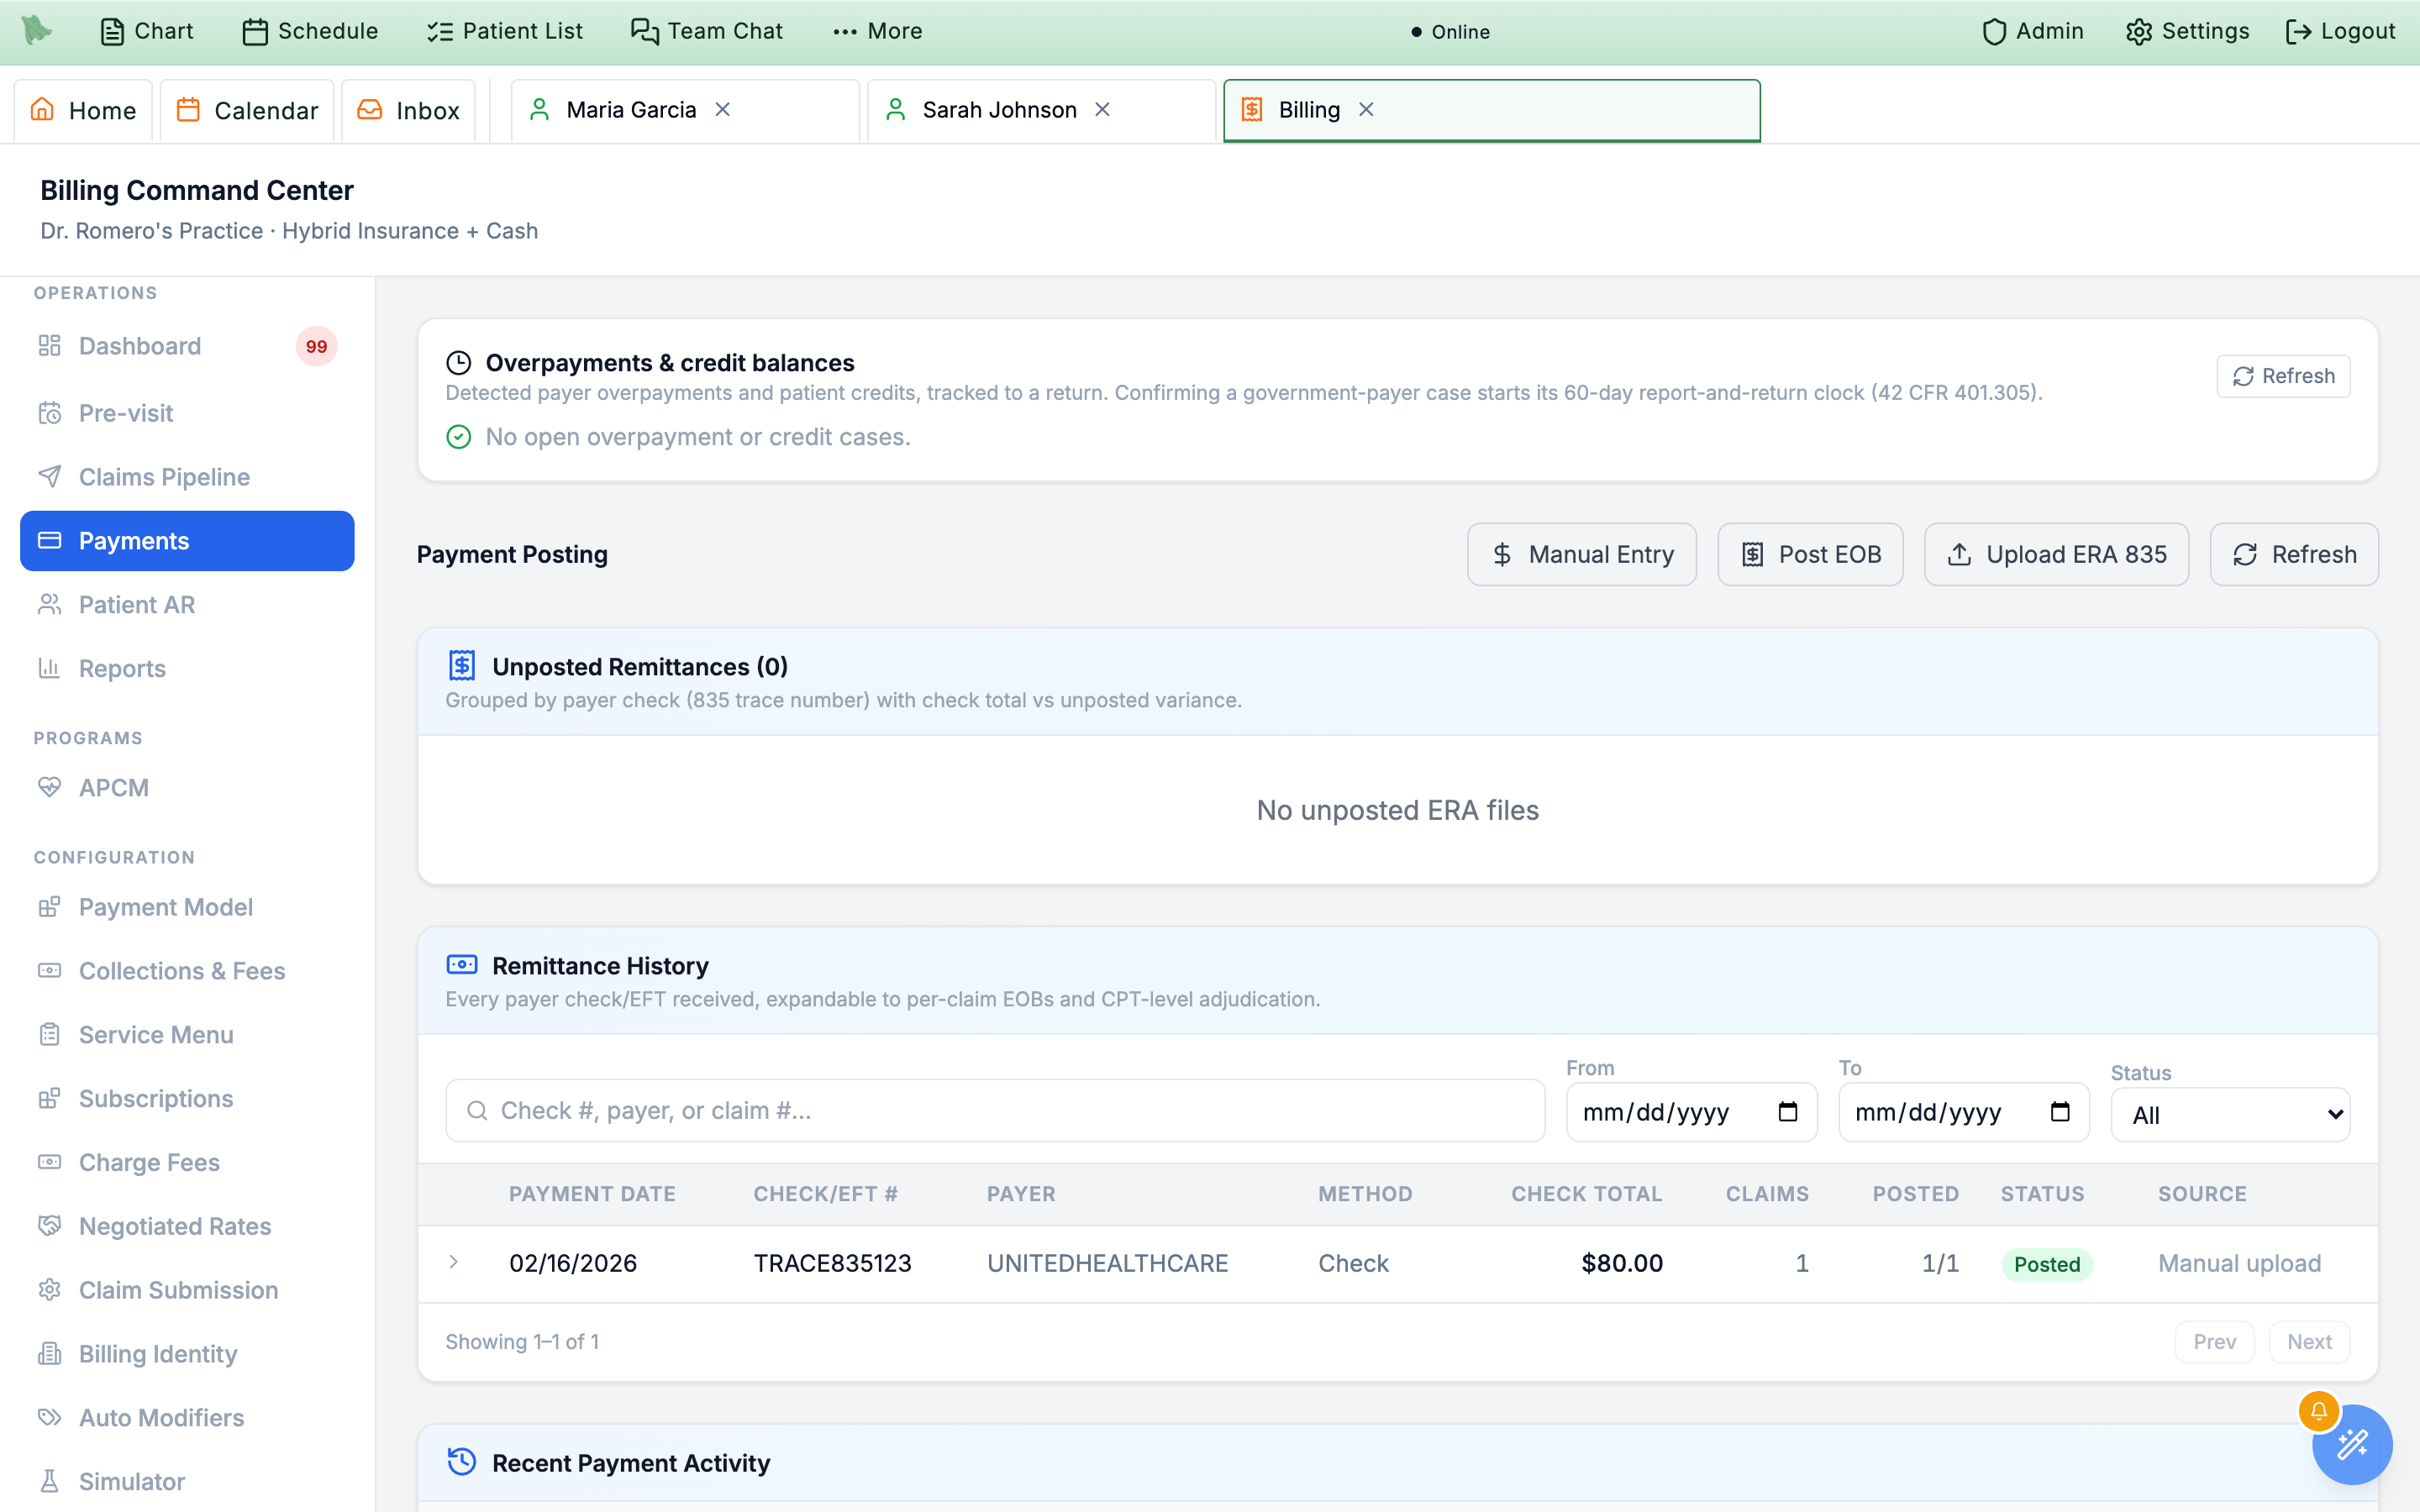Go to Patient List
Viewport: 2420px width, 1512px height.
(504, 31)
